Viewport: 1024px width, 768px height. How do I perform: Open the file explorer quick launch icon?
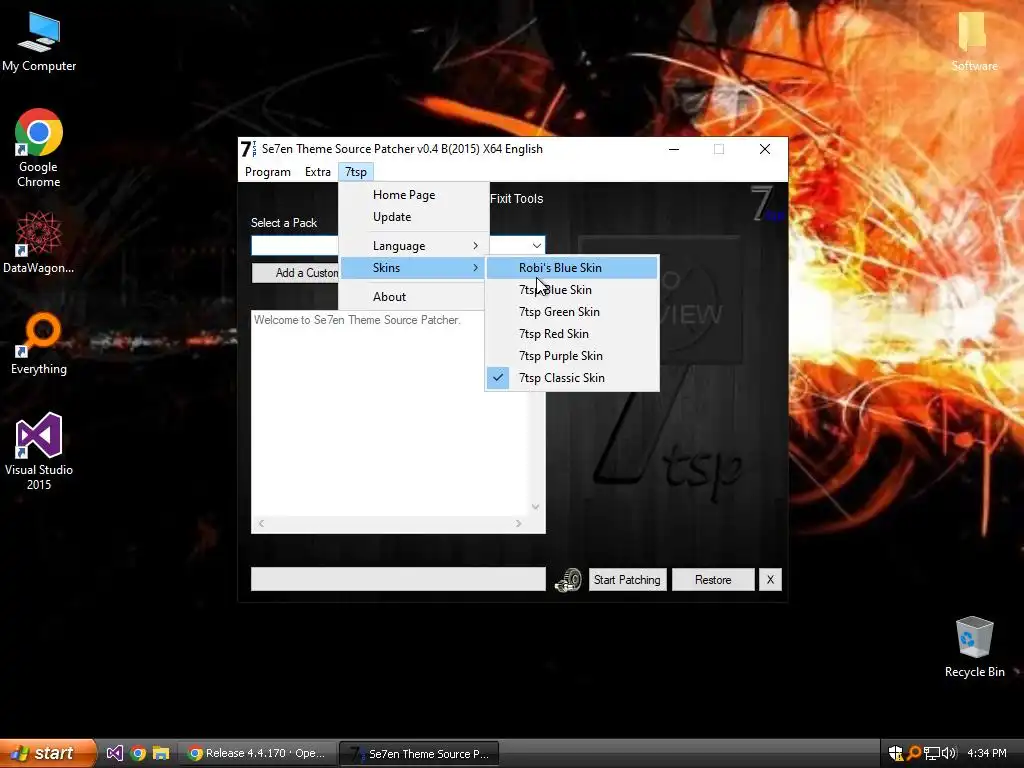click(161, 753)
